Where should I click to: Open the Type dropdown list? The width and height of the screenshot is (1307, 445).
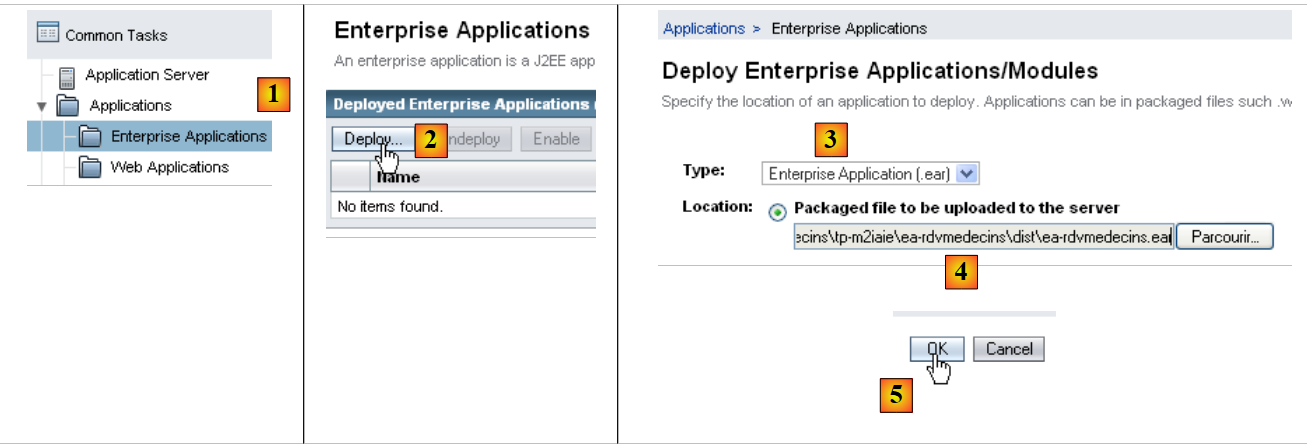pos(966,174)
